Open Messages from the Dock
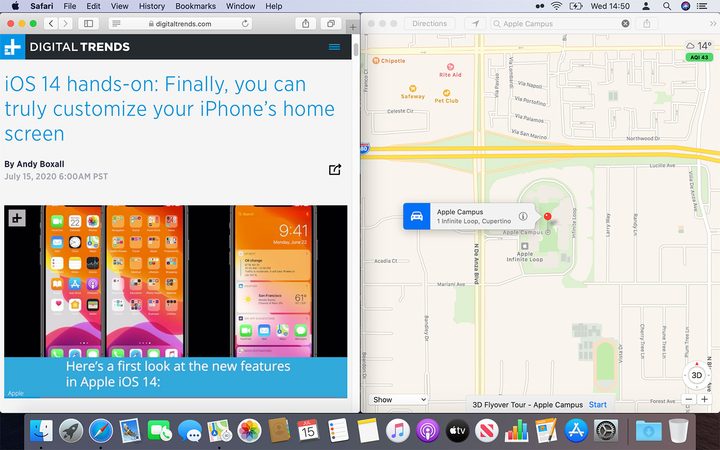 [x=190, y=431]
